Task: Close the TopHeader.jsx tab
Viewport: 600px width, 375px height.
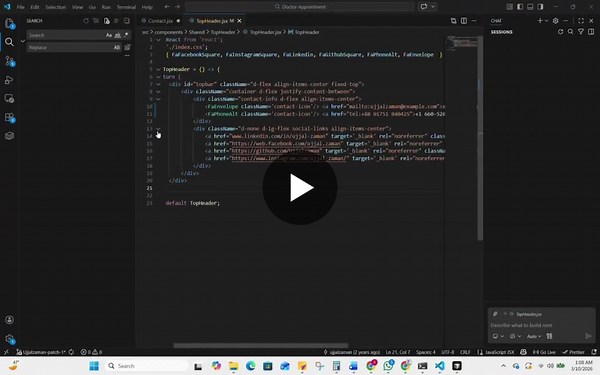Action: pos(240,21)
